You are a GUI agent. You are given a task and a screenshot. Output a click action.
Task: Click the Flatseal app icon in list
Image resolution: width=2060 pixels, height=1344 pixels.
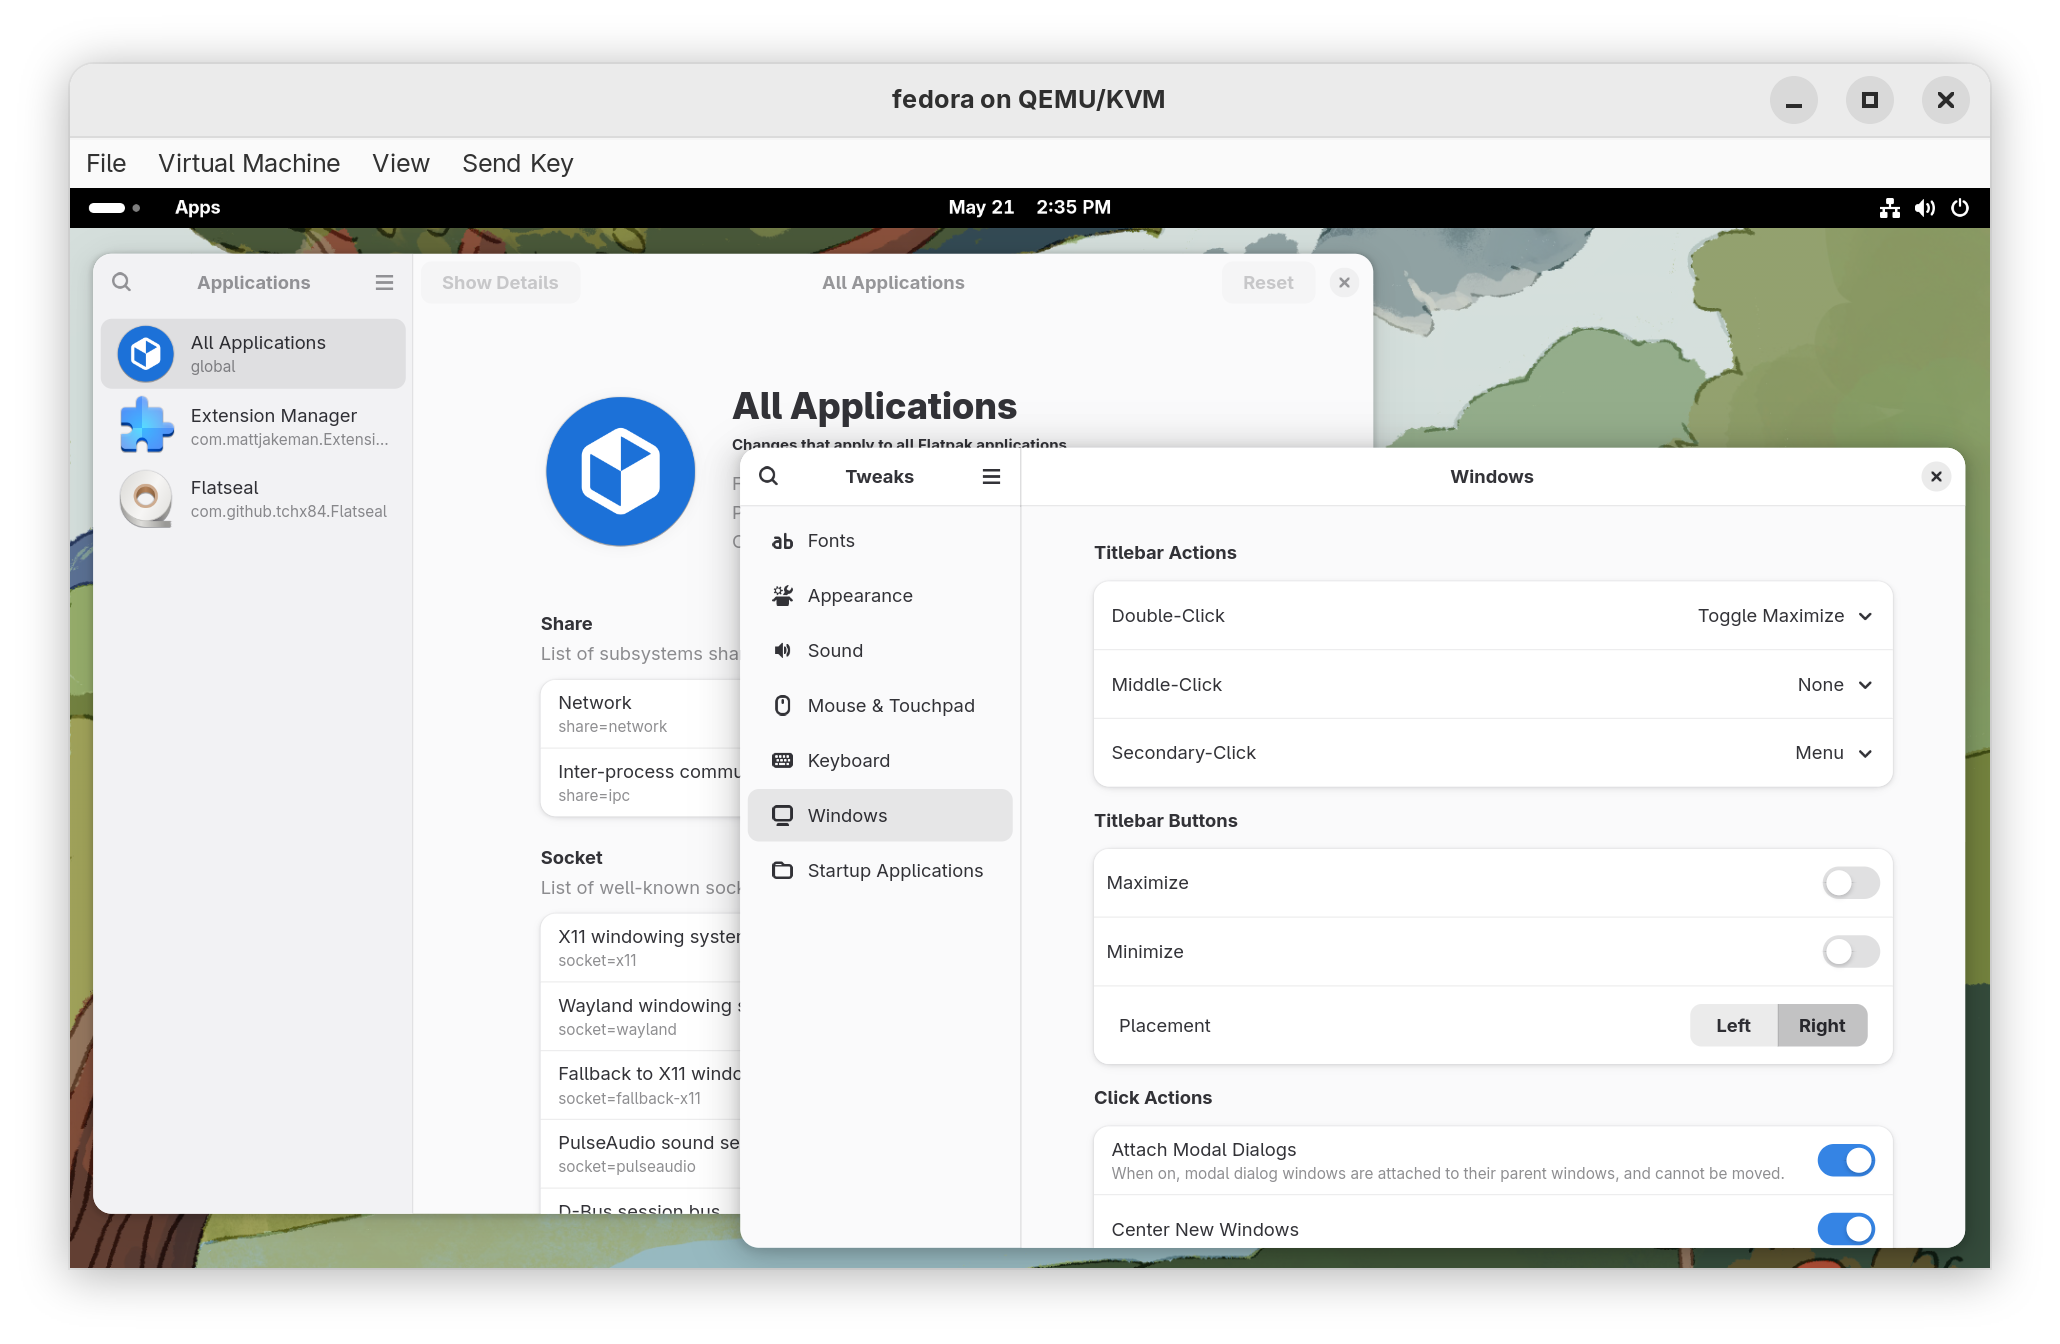[146, 498]
